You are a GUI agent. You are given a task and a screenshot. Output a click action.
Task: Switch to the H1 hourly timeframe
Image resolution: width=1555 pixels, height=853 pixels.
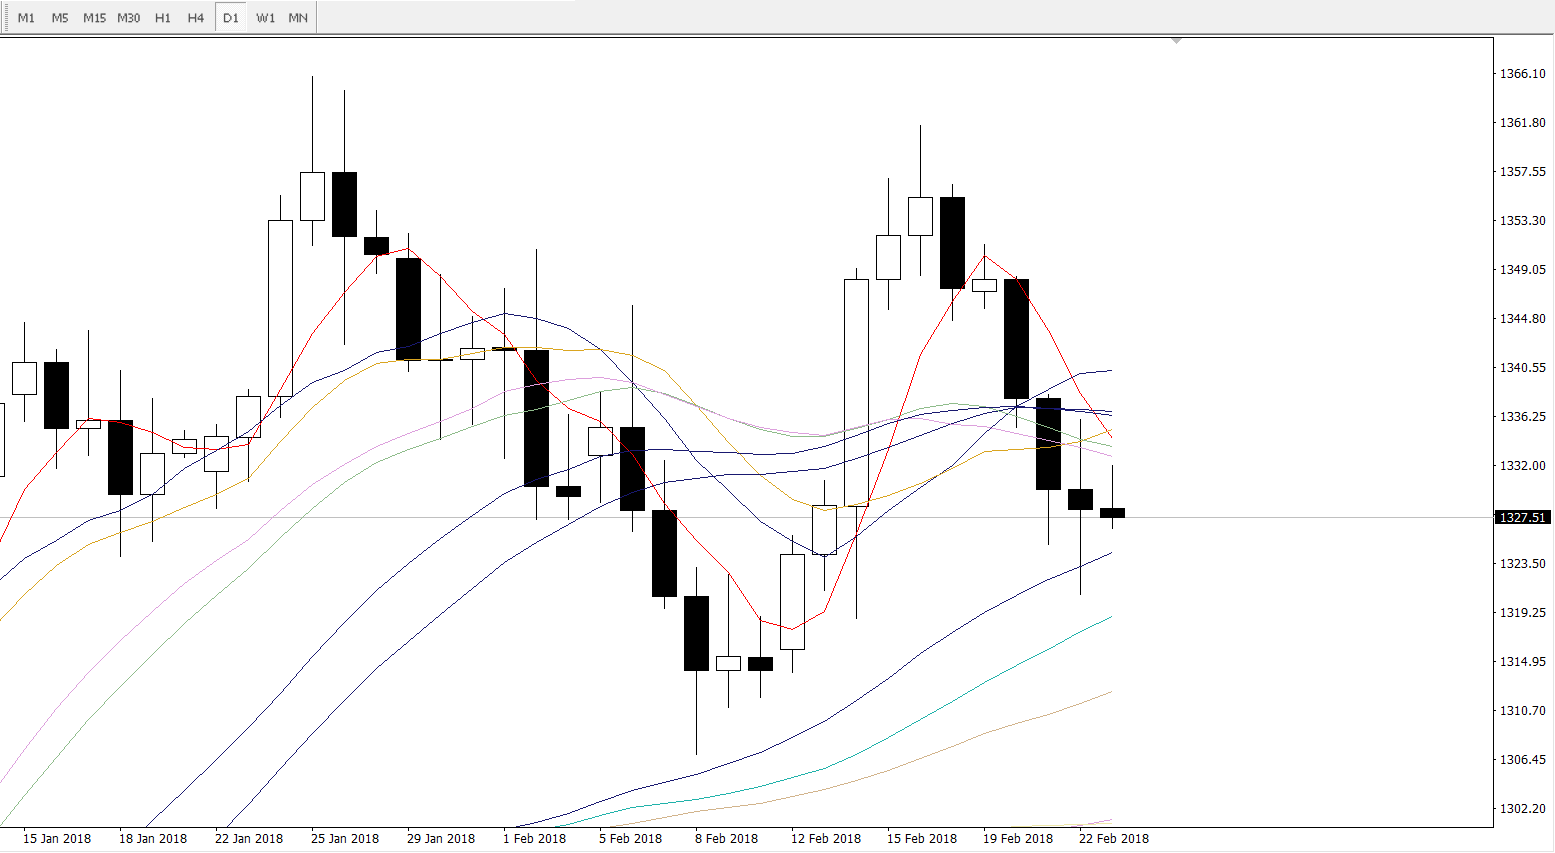pyautogui.click(x=163, y=18)
